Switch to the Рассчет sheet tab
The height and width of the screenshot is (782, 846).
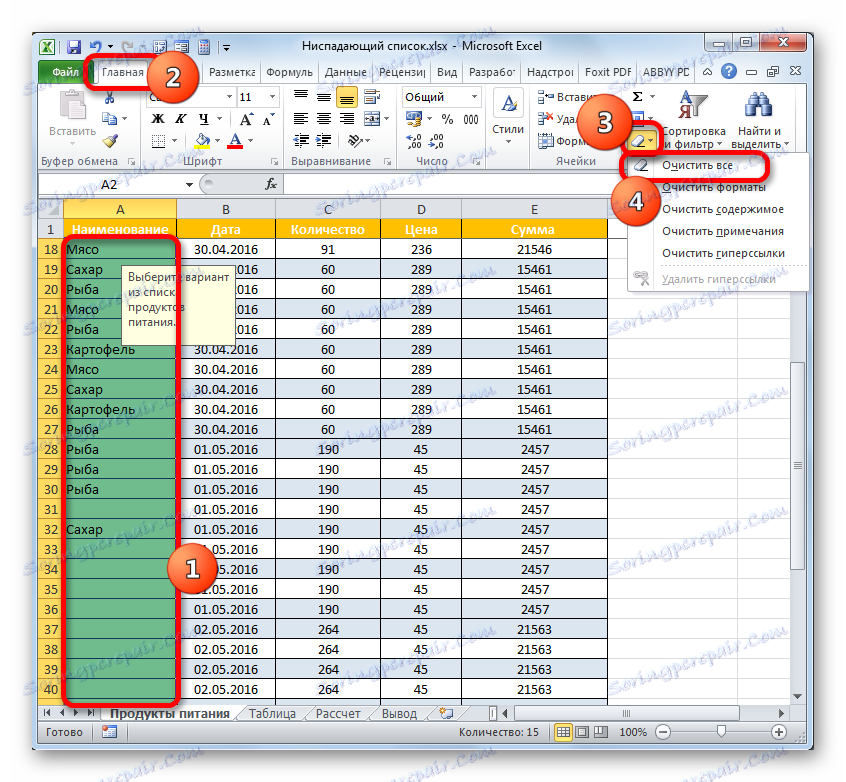click(338, 713)
